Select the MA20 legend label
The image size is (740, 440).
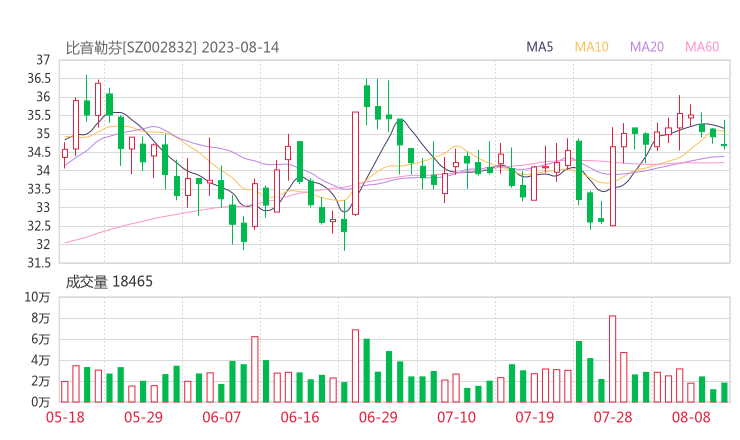point(647,47)
